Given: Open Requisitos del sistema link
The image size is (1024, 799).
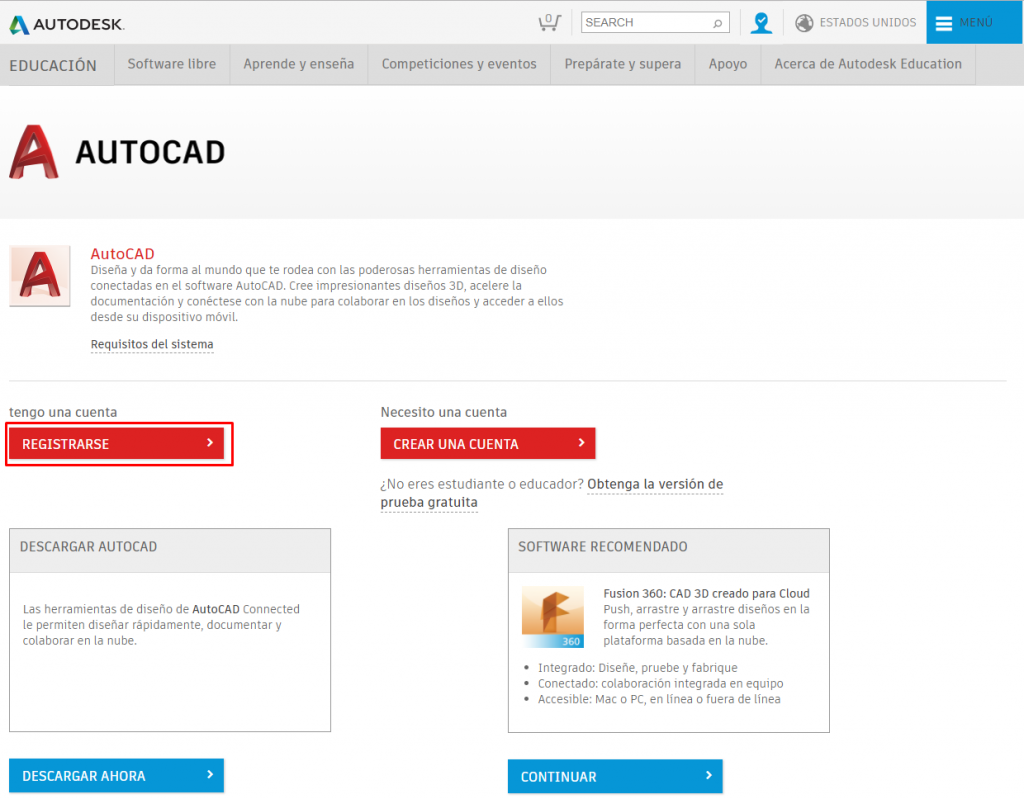Looking at the screenshot, I should (152, 344).
